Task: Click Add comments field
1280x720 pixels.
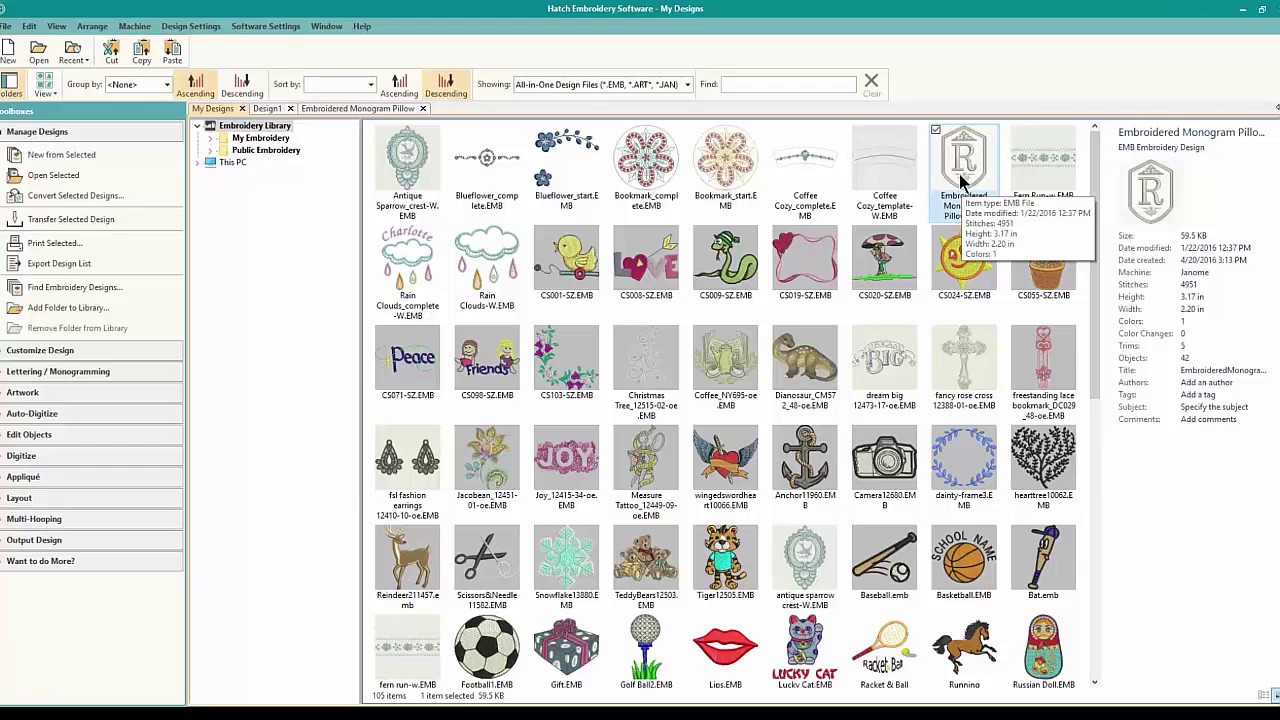Action: tap(1208, 419)
